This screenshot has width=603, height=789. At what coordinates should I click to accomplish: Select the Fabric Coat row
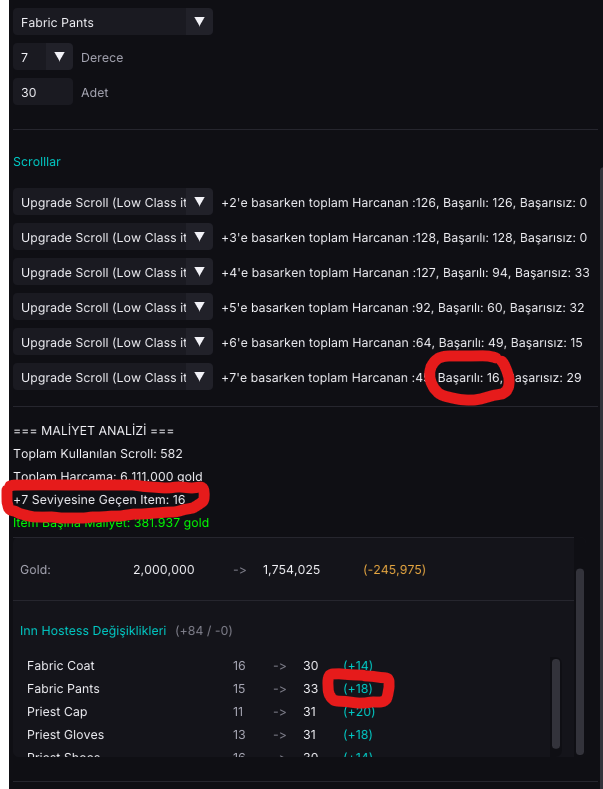click(x=200, y=665)
